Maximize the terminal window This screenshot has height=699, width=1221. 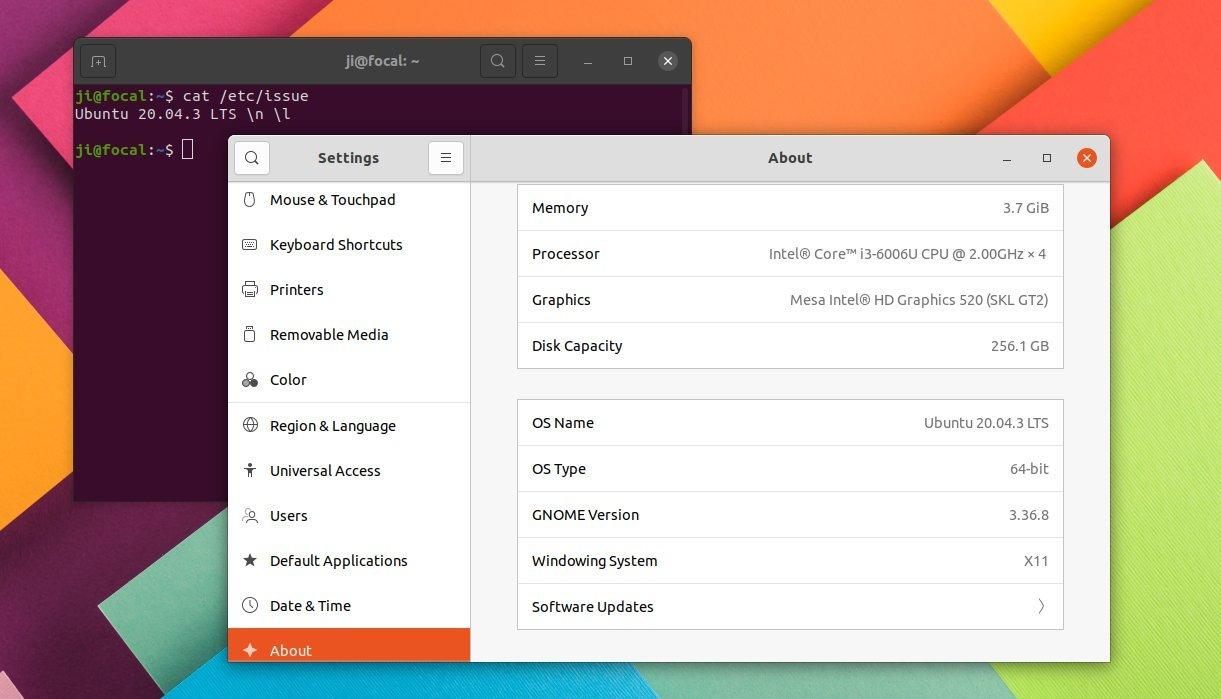(628, 61)
